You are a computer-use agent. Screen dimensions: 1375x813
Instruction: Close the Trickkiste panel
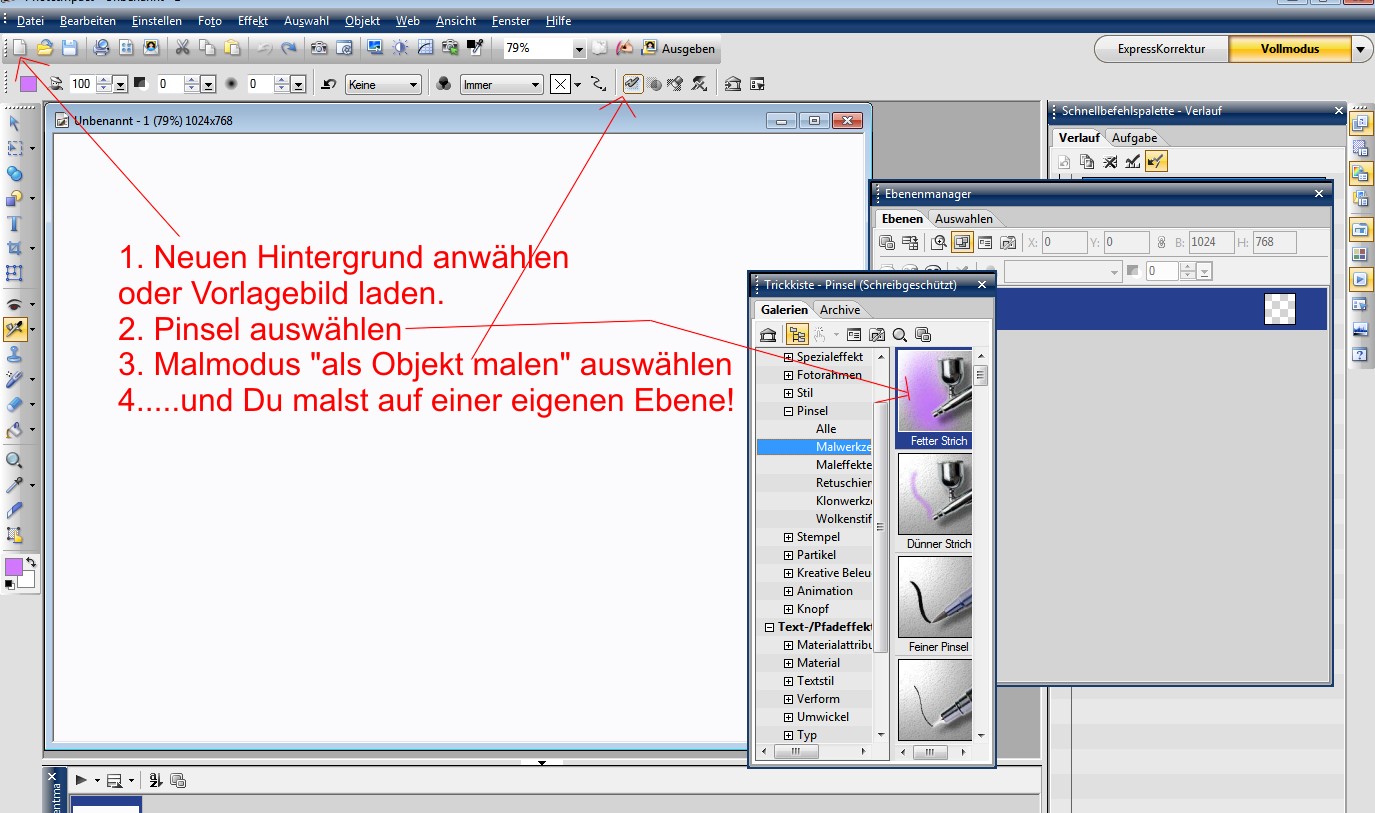(x=982, y=285)
